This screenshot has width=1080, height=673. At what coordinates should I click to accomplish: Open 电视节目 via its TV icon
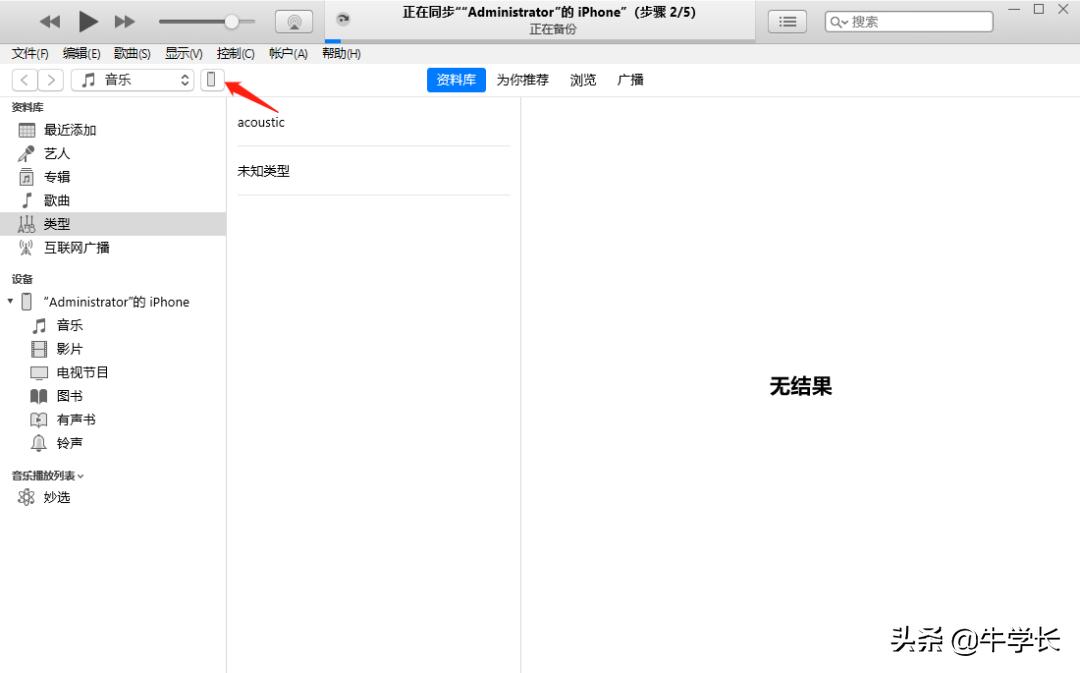pyautogui.click(x=39, y=372)
